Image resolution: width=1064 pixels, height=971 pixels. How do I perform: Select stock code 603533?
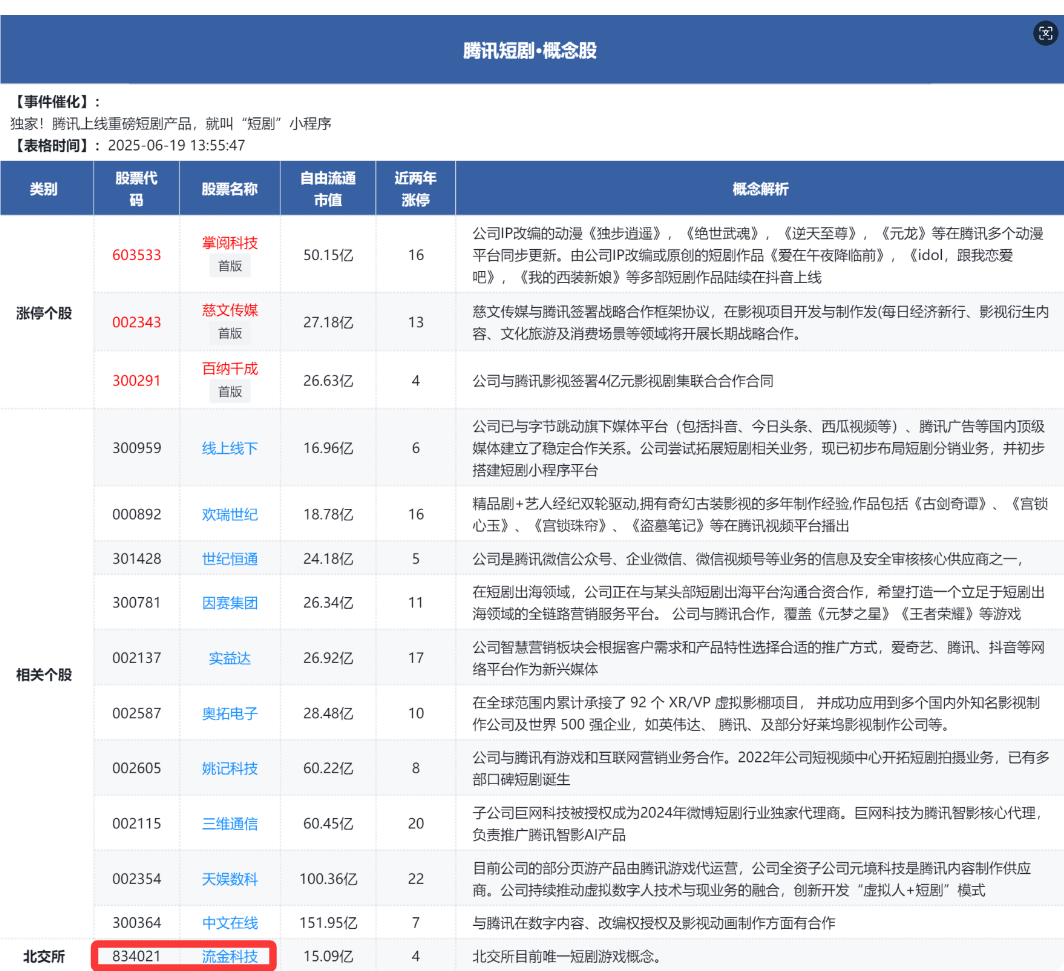pyautogui.click(x=136, y=255)
